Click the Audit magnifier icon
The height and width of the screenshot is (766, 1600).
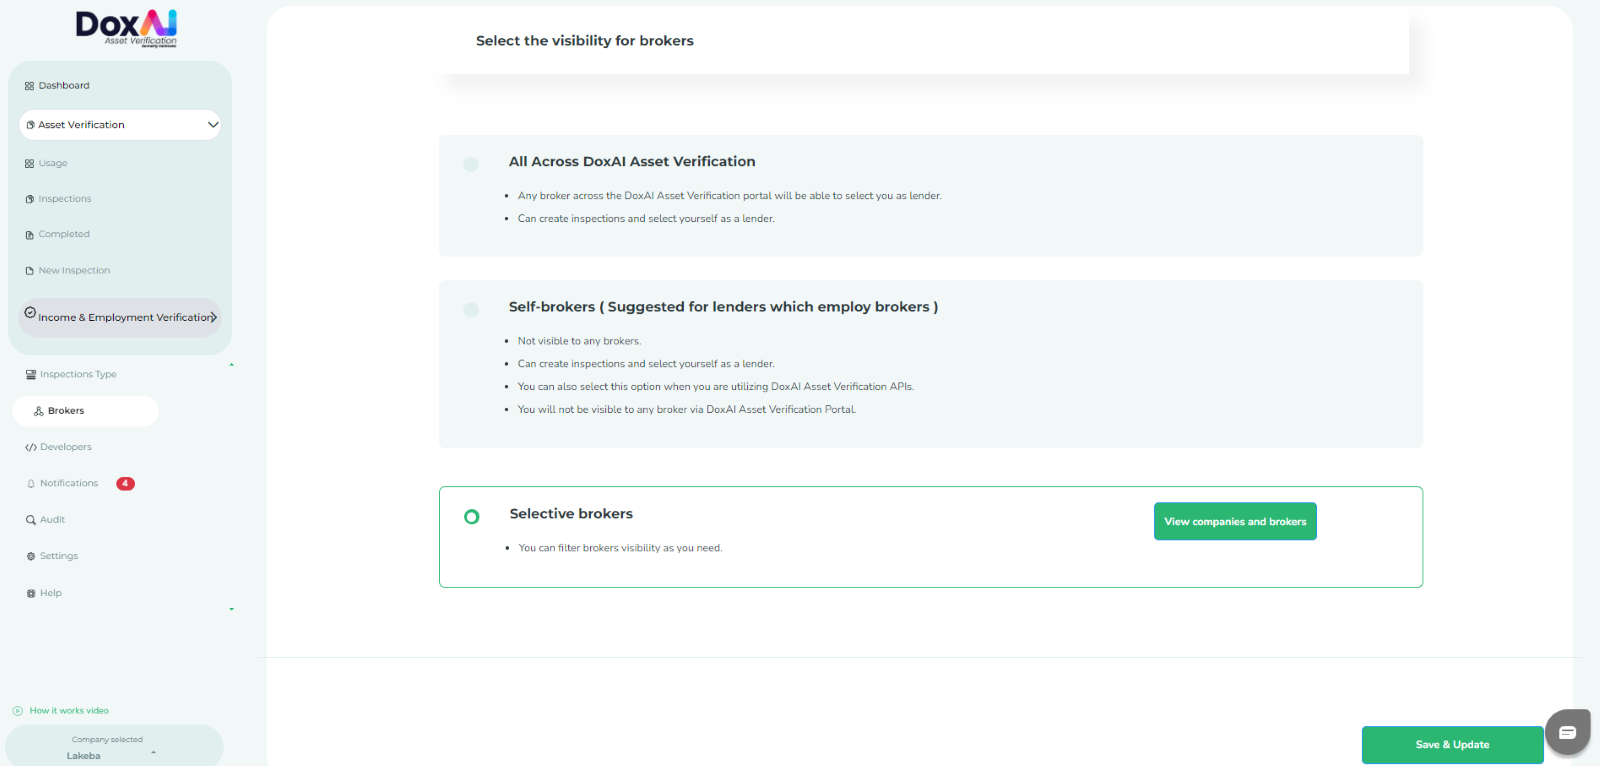(x=31, y=520)
